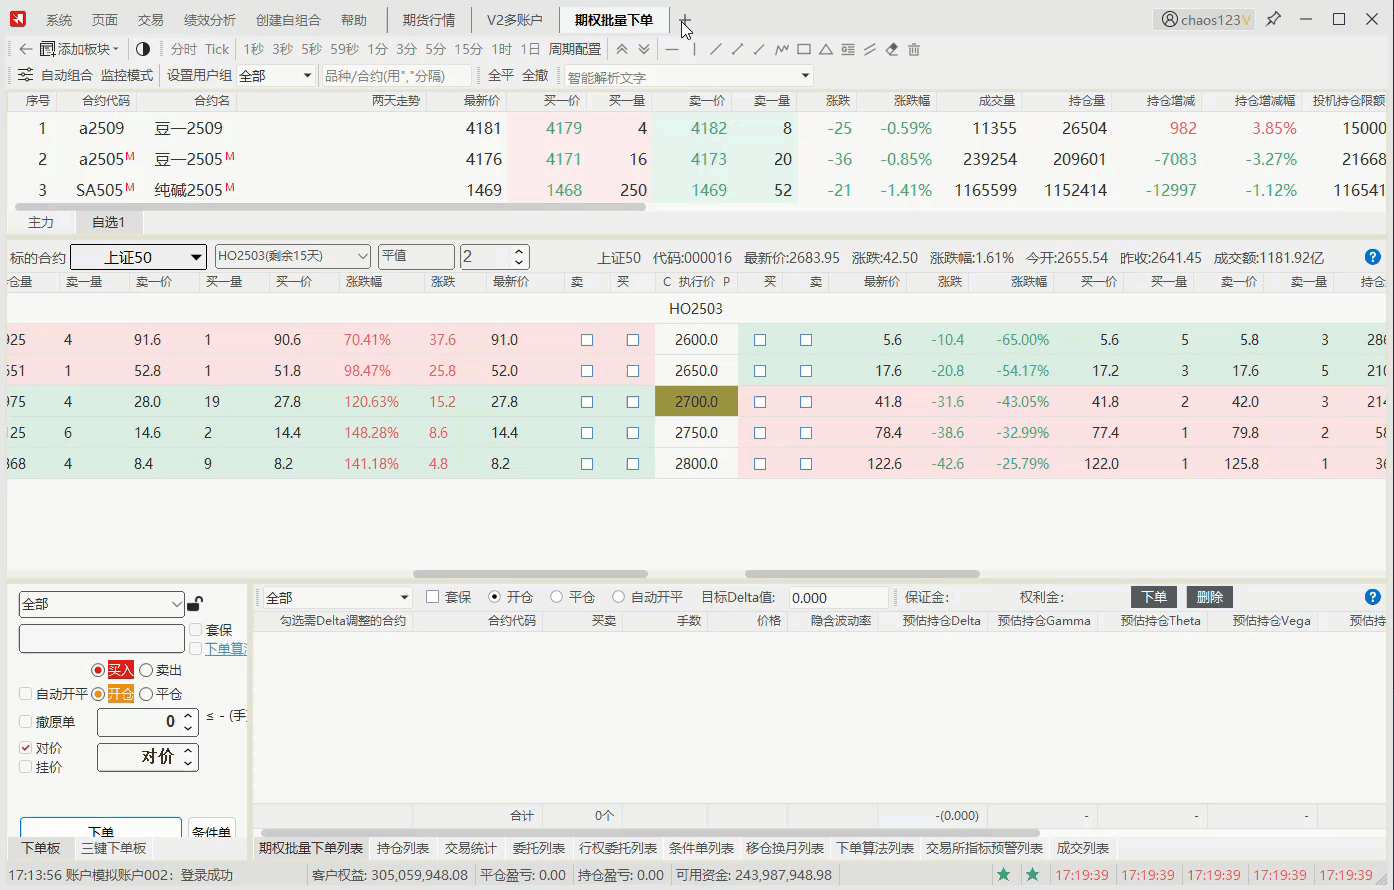Click the trash delete icon in toolbar
This screenshot has height=890, width=1394.
(x=914, y=49)
